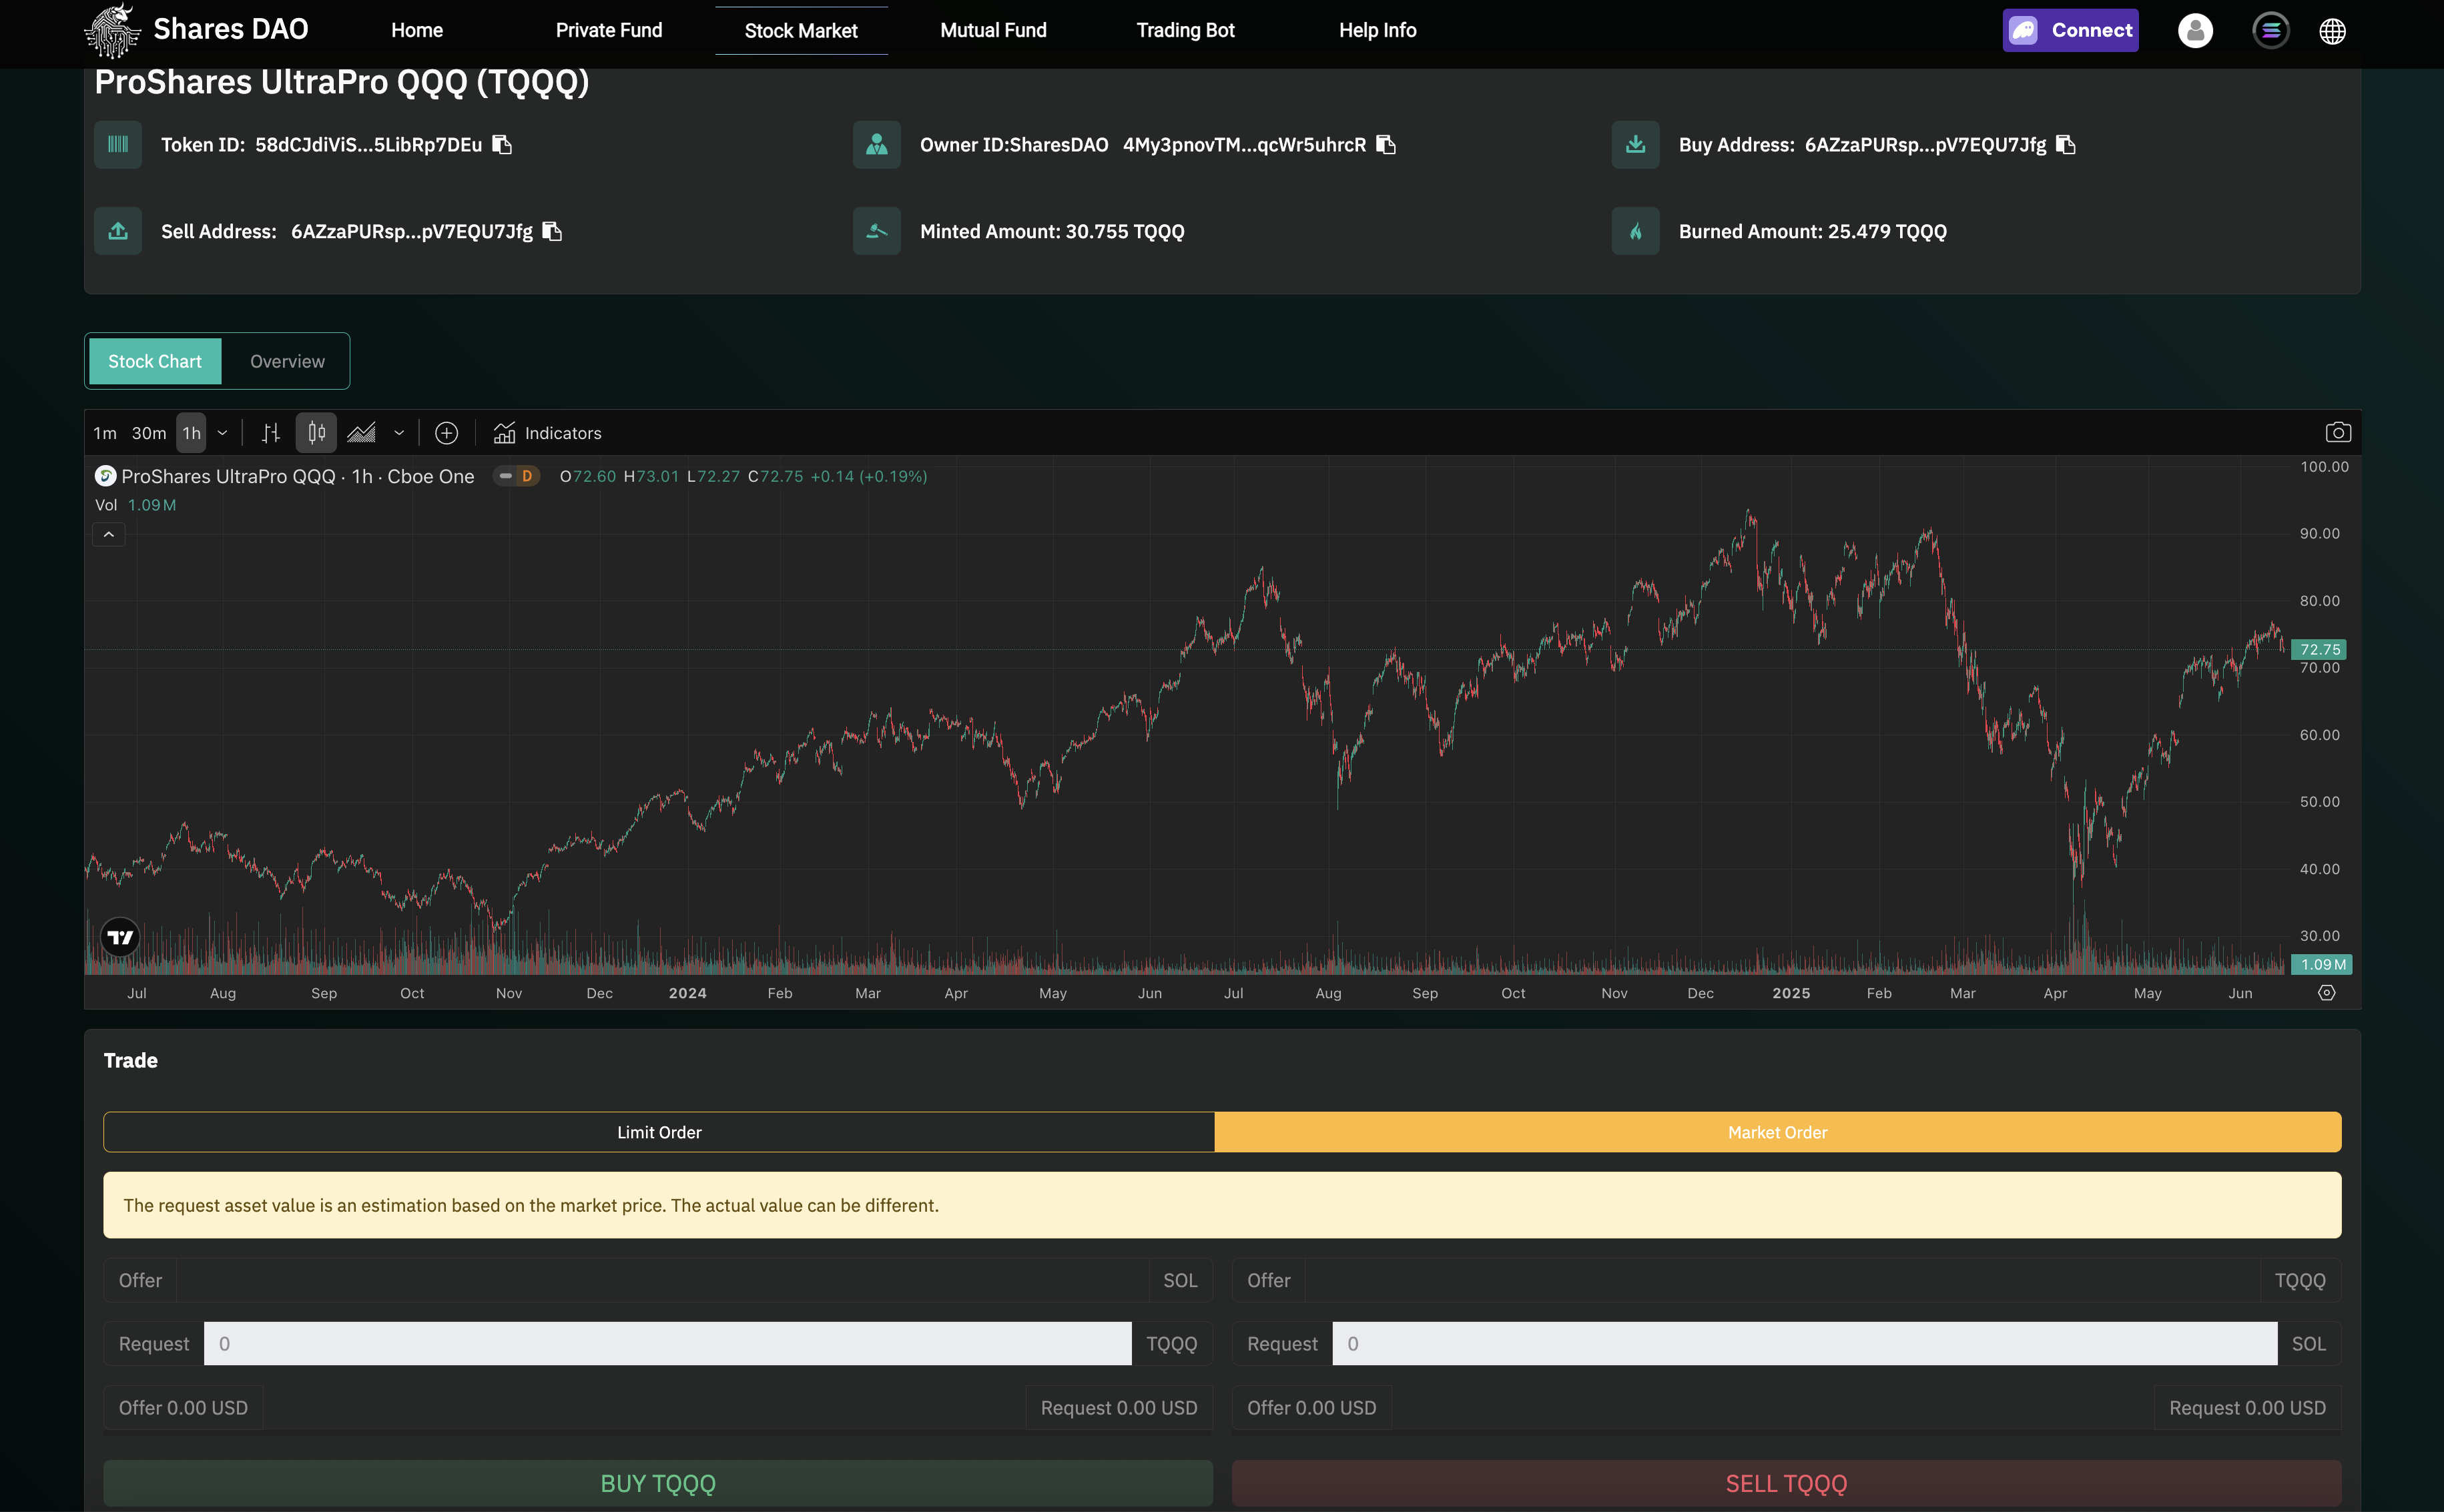
Task: Click the BUY TQQQ button
Action: point(658,1483)
